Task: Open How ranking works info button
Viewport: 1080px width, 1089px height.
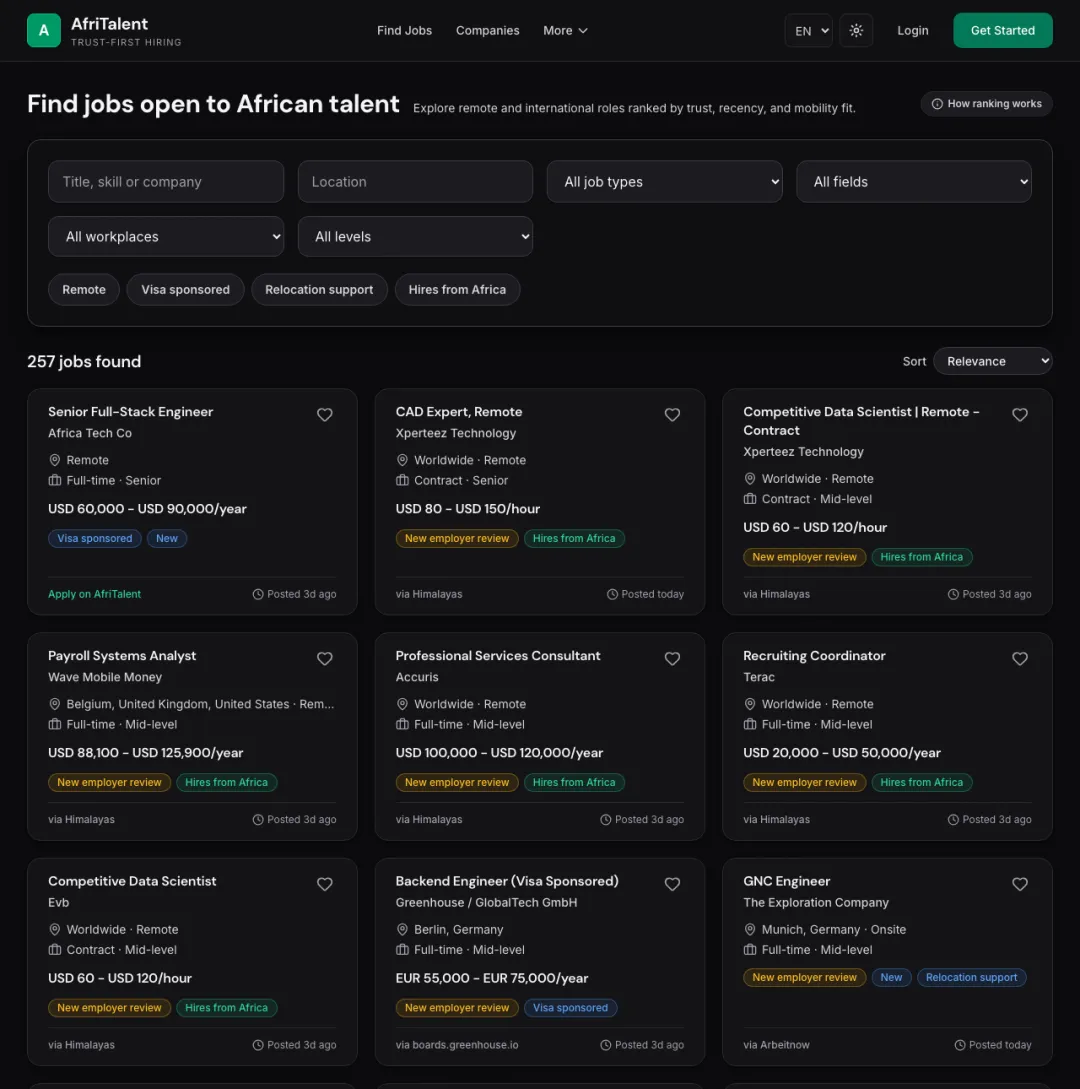Action: pyautogui.click(x=986, y=103)
